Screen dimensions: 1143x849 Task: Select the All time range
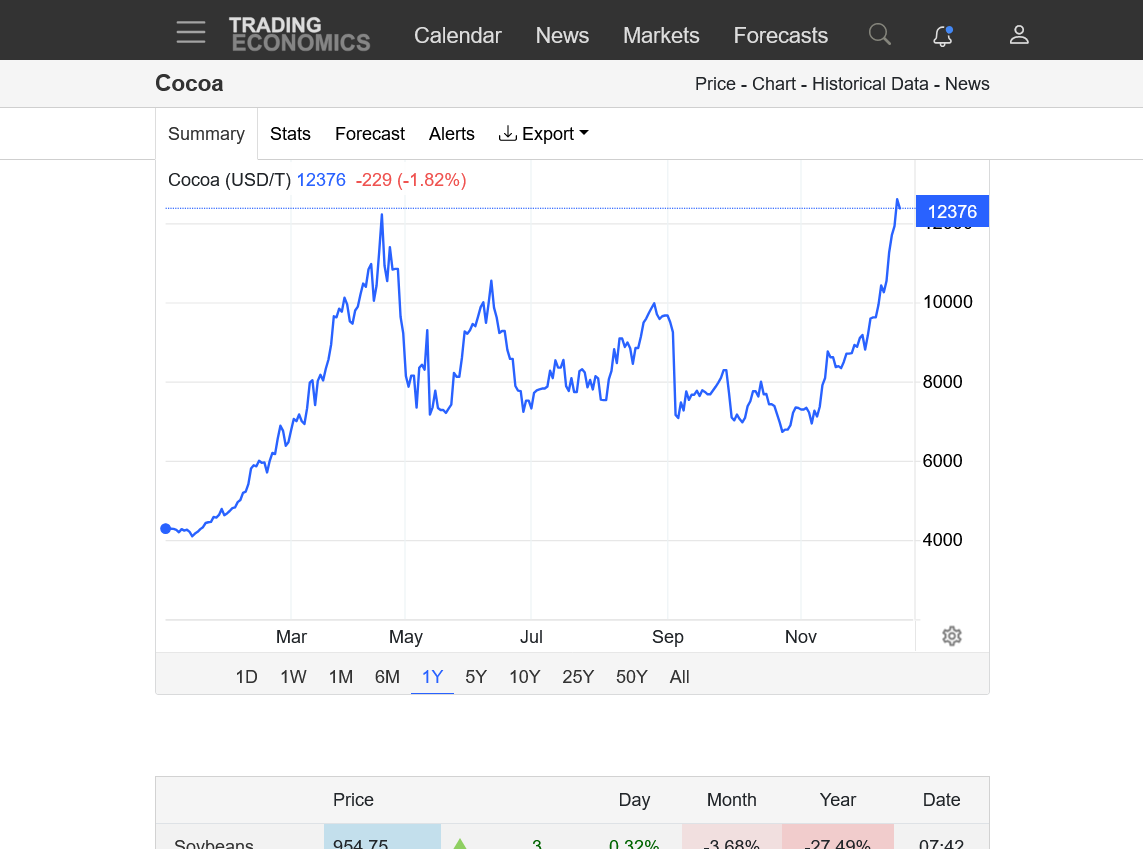[x=679, y=677]
